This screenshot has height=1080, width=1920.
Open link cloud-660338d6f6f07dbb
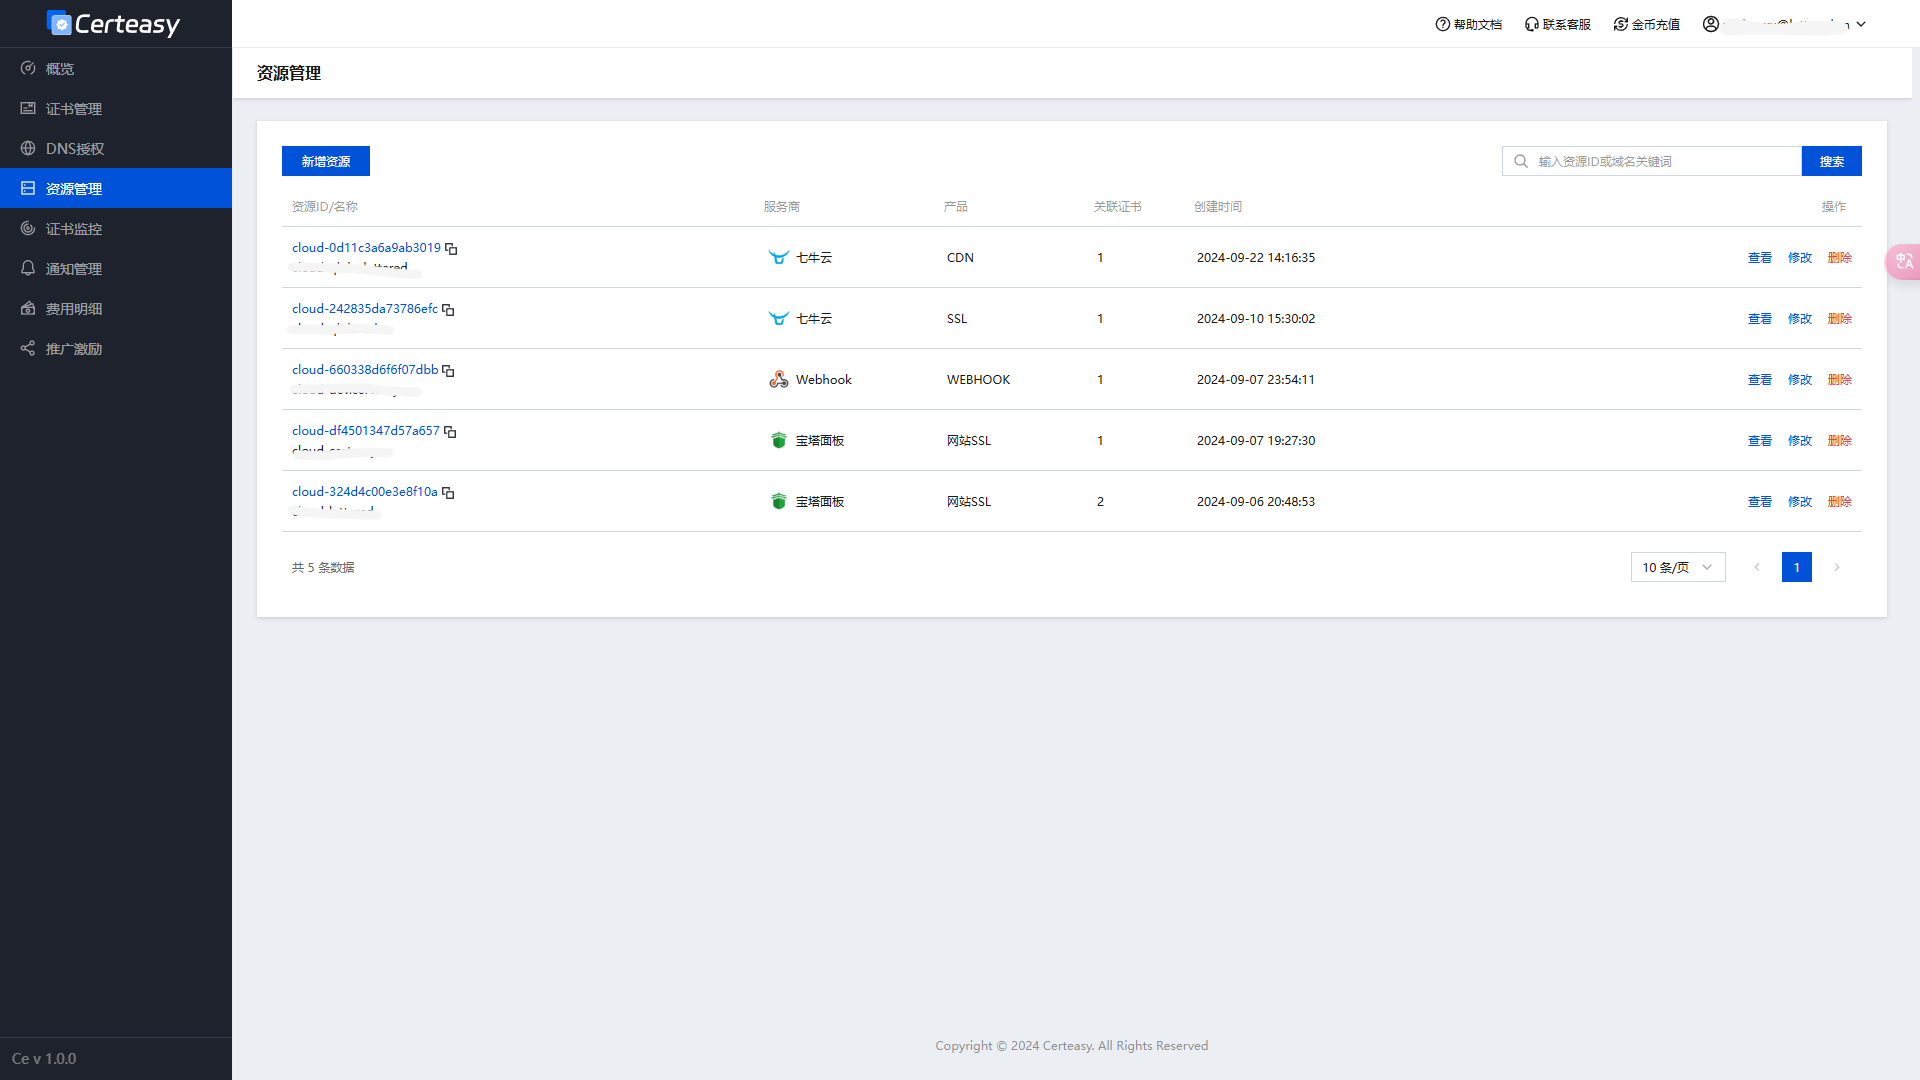coord(365,369)
